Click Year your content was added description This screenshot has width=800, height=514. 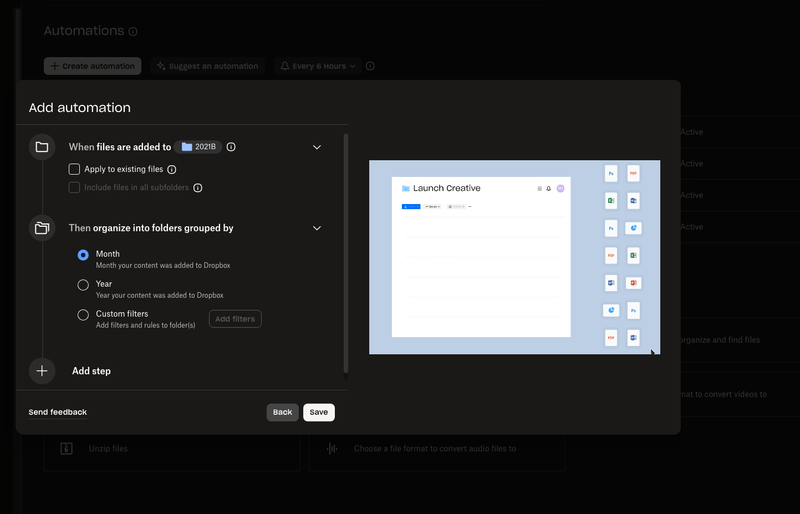pyautogui.click(x=160, y=296)
